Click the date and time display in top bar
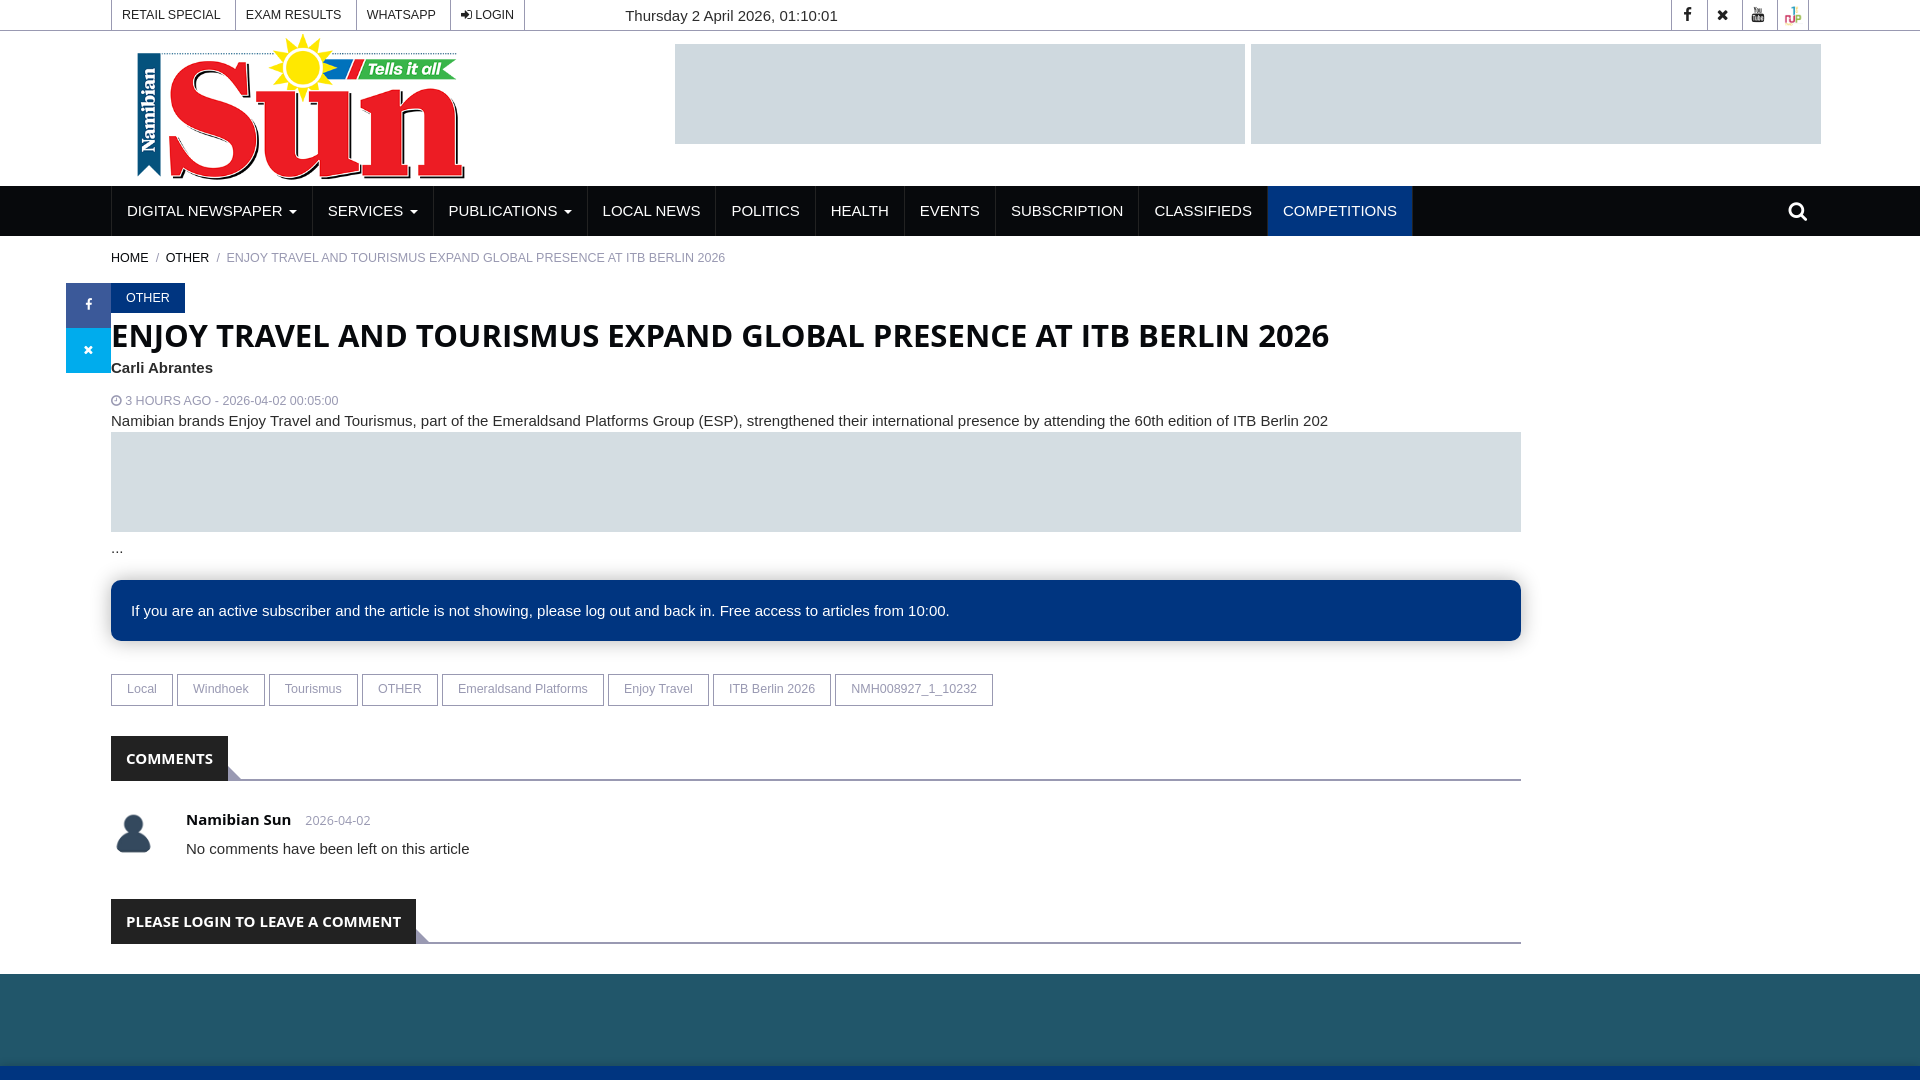The width and height of the screenshot is (1920, 1080). (731, 16)
